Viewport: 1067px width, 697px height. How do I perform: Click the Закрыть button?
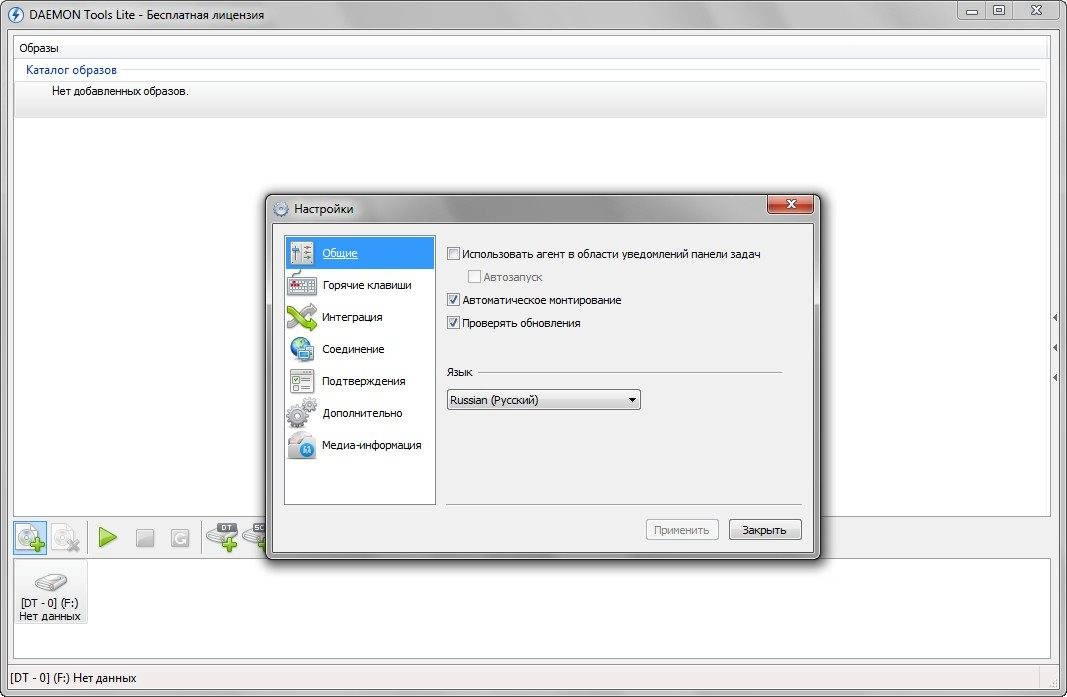click(x=765, y=530)
